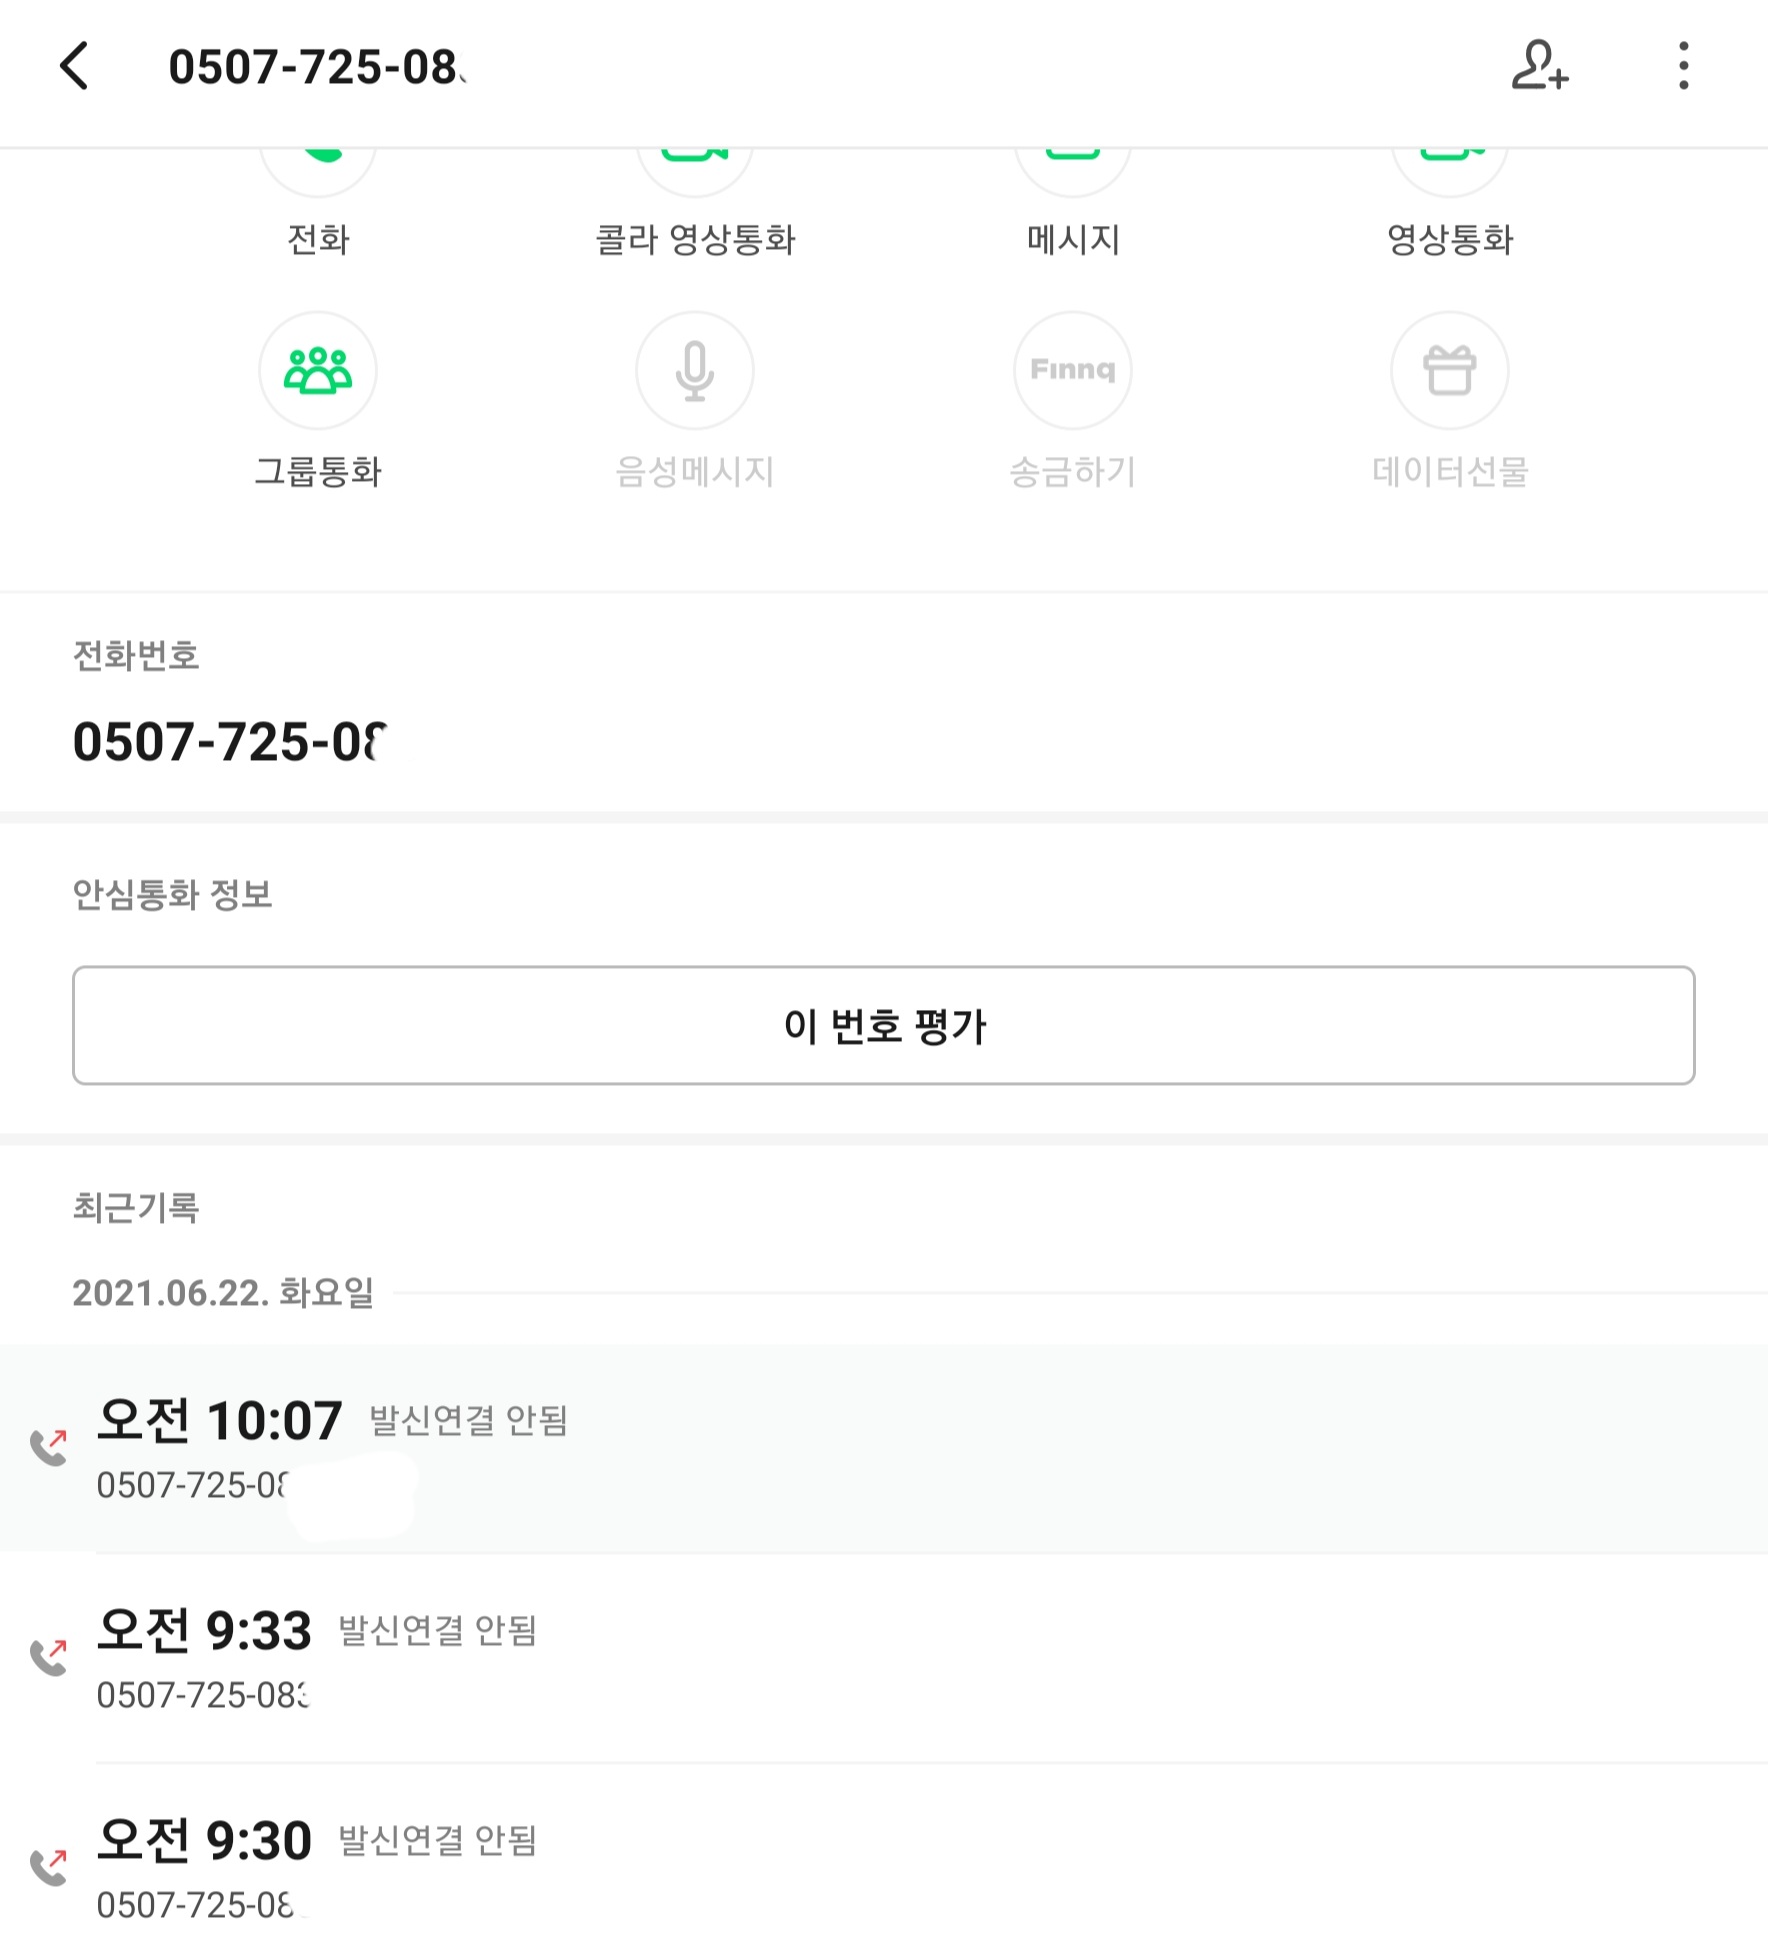Tap the back arrow in header

point(75,67)
